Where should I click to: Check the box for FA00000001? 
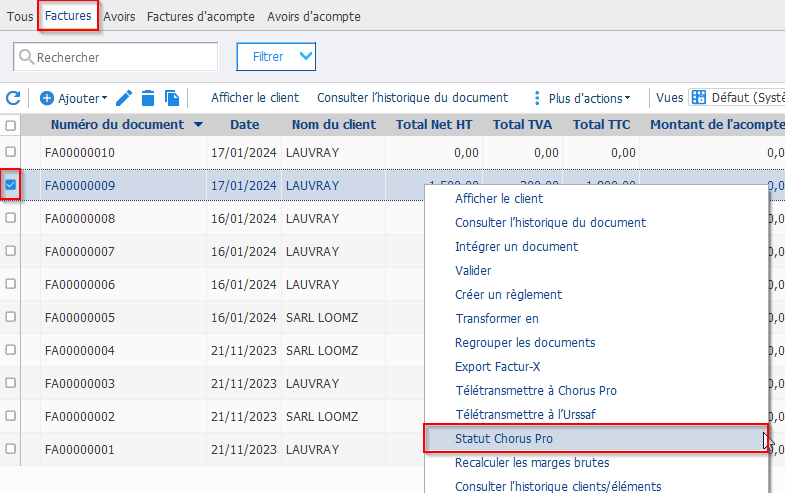(10, 449)
